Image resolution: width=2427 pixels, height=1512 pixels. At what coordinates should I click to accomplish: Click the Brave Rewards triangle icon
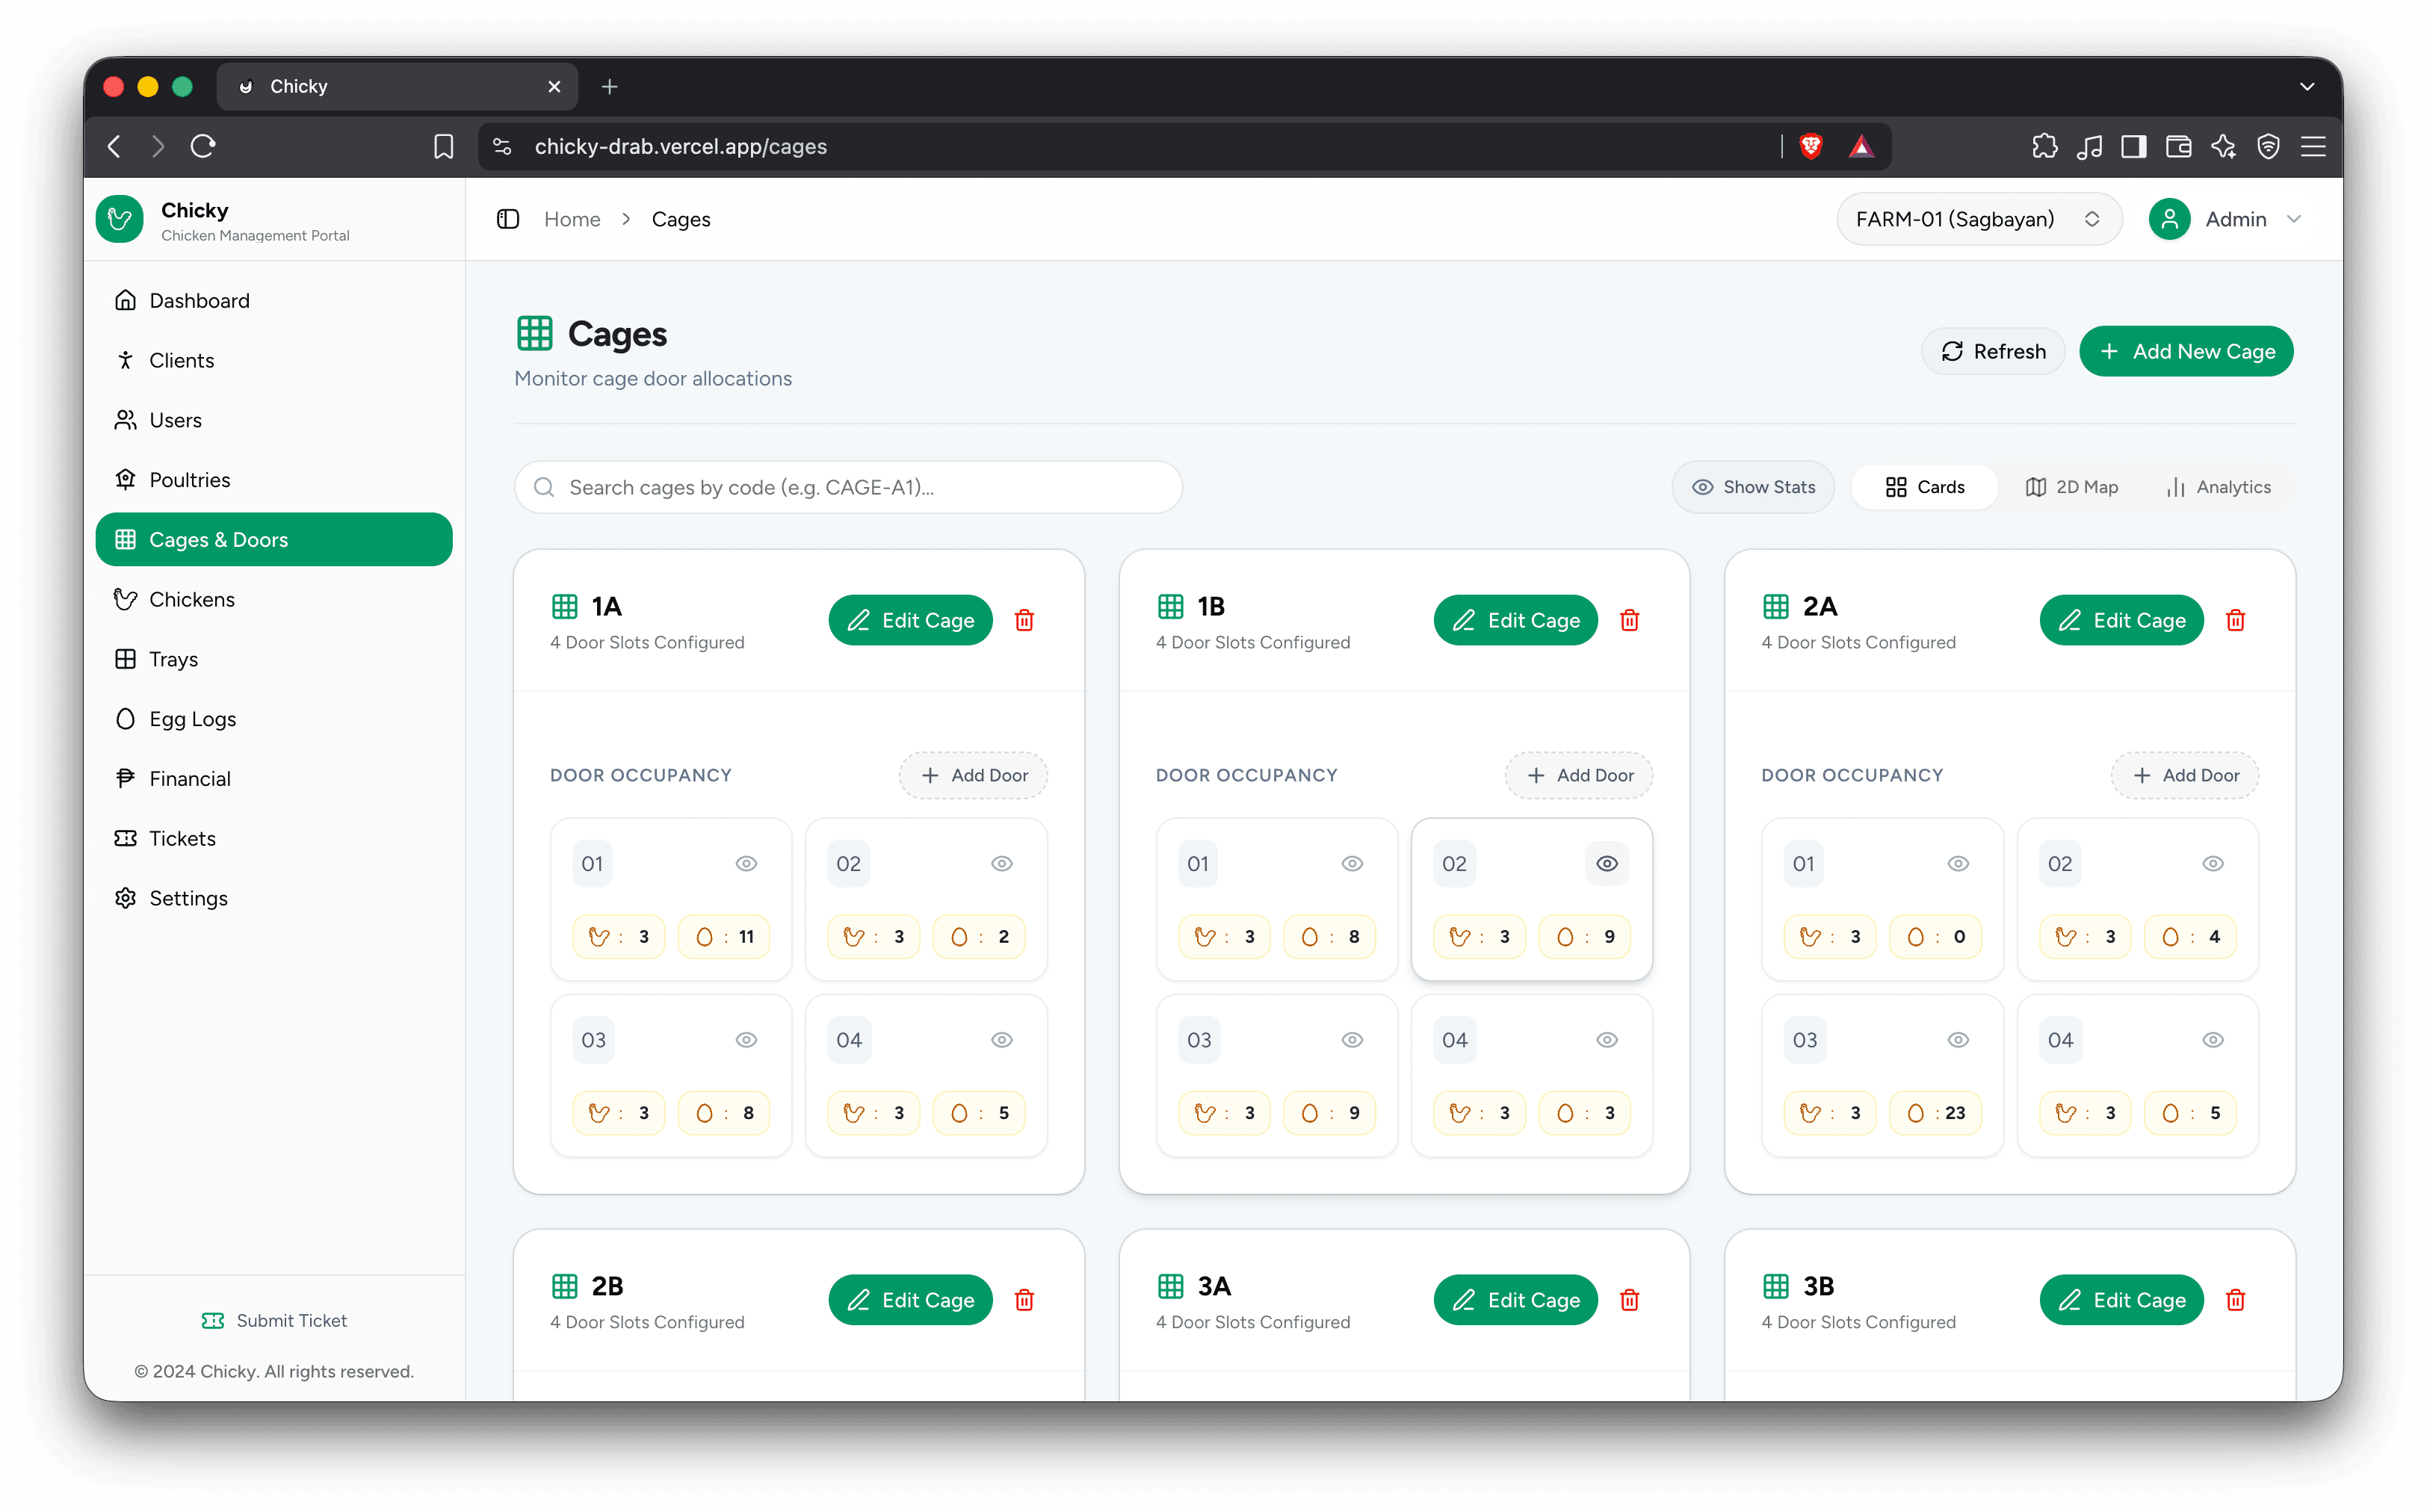1860,146
